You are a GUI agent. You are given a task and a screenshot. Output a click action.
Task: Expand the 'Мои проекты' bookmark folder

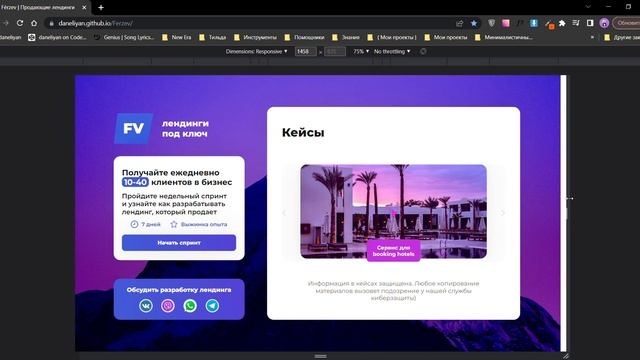click(446, 37)
